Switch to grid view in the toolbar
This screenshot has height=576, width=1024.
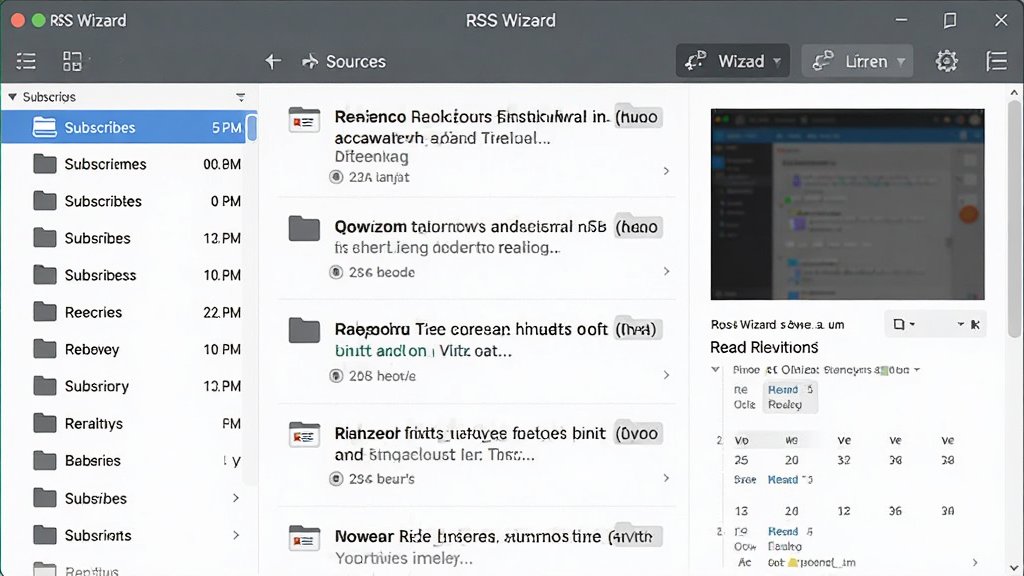click(72, 61)
